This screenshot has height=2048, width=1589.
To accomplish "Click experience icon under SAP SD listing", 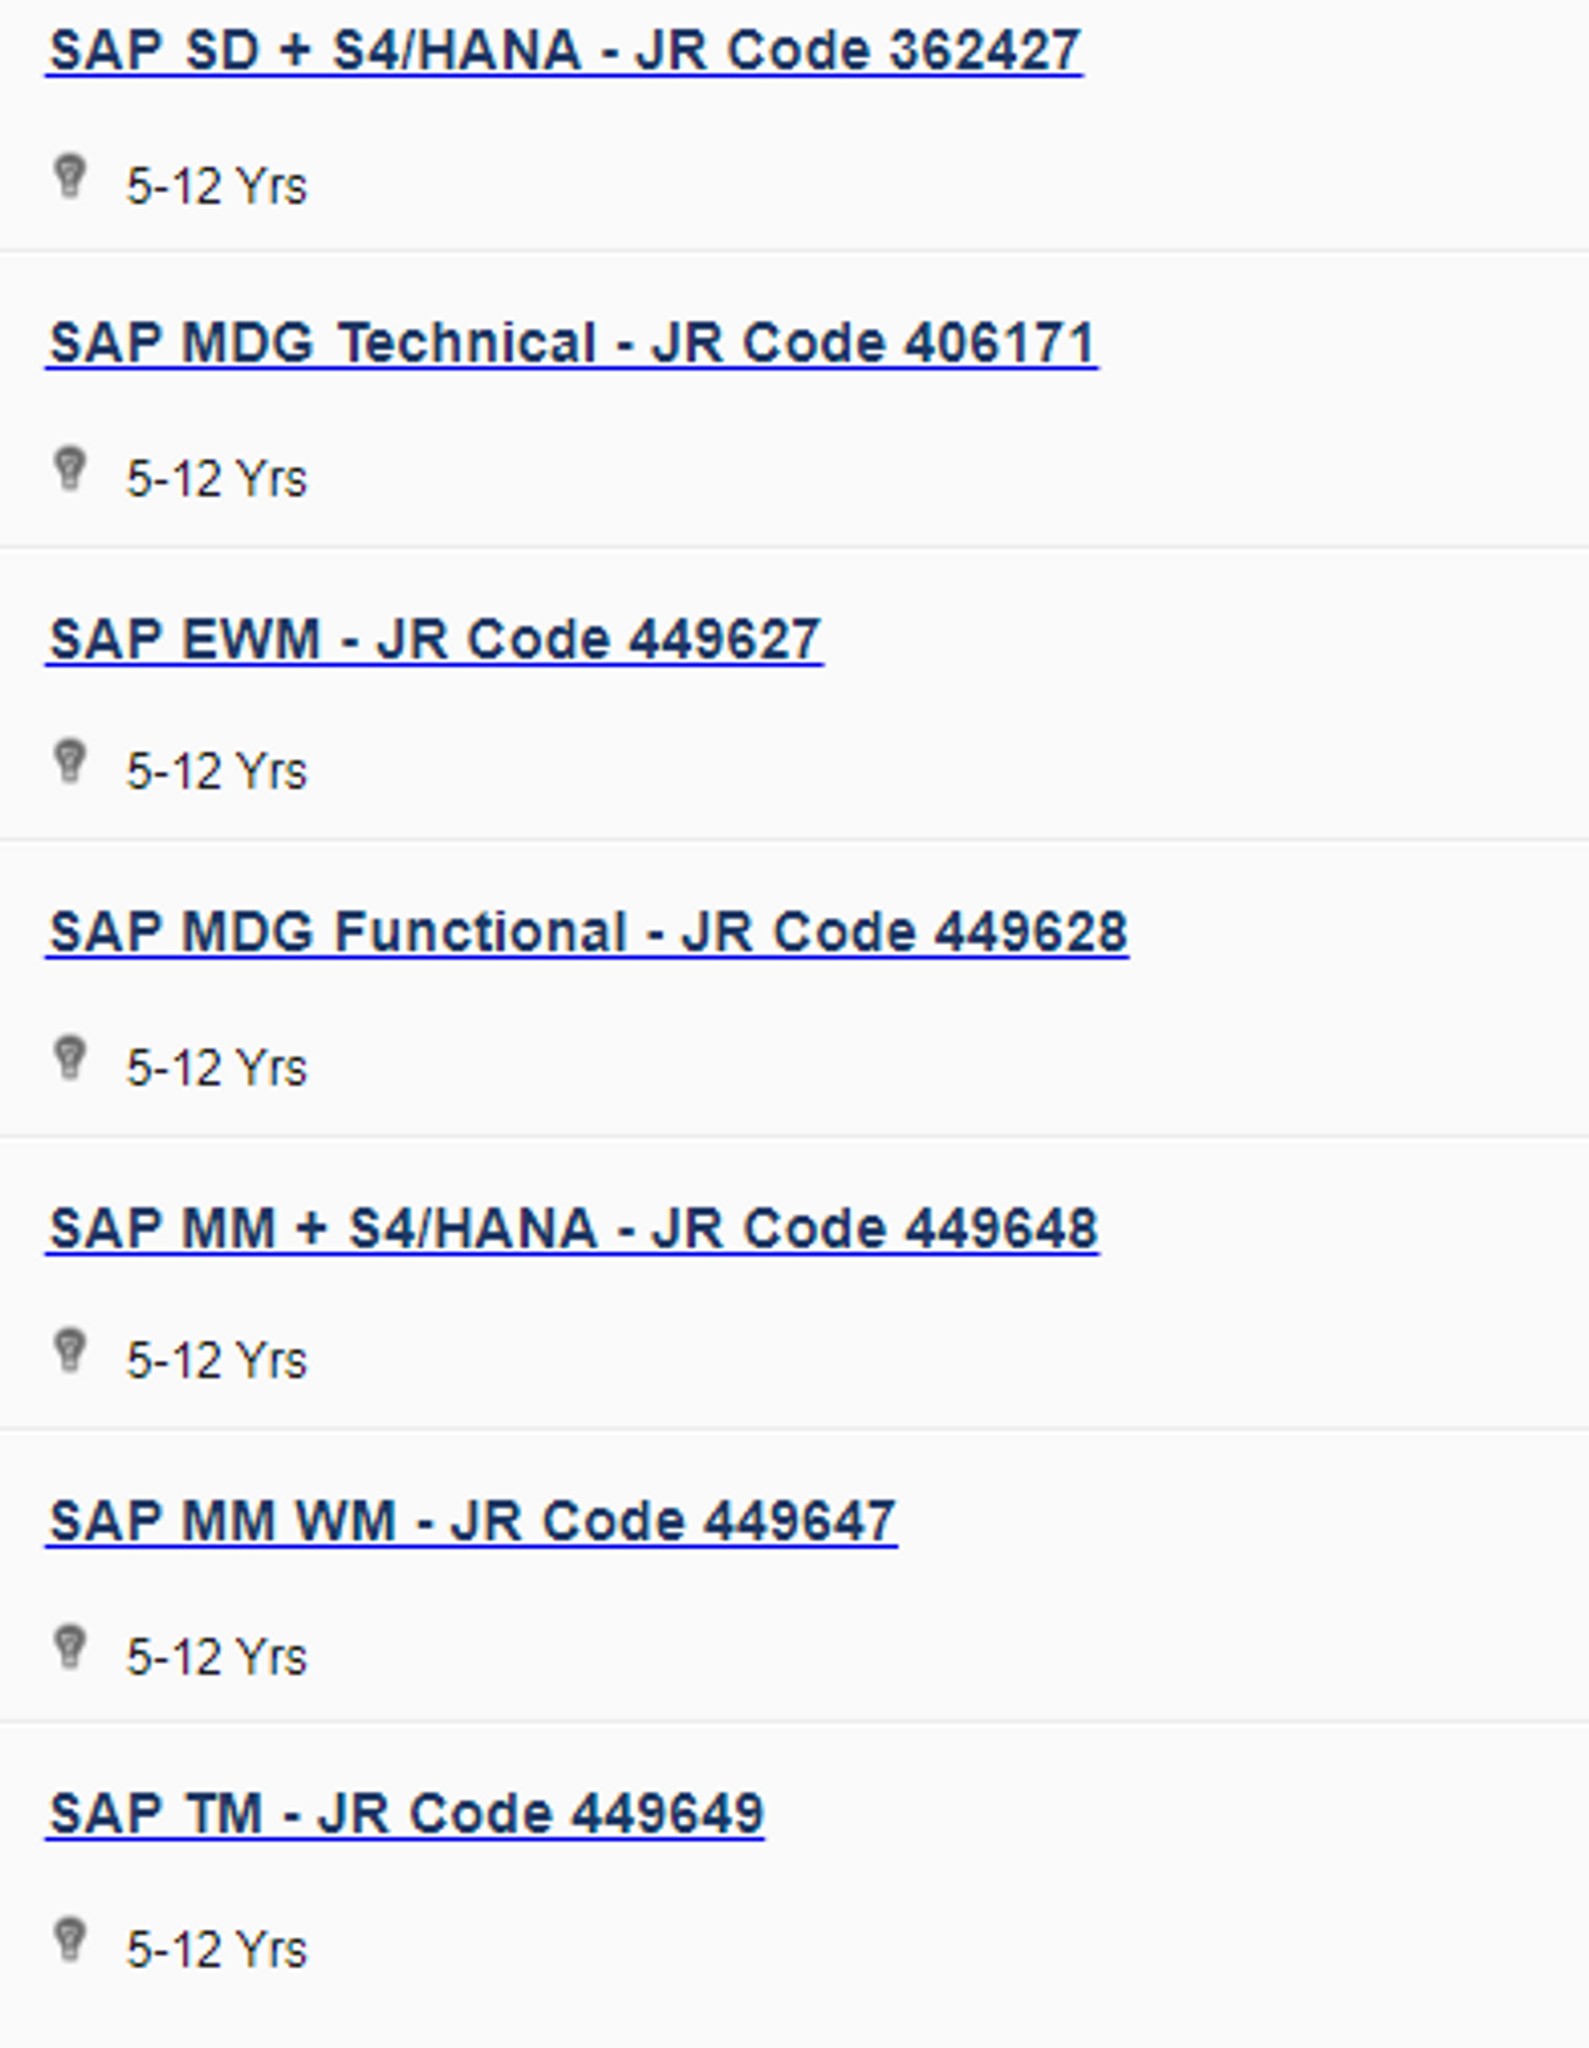I will point(70,177).
